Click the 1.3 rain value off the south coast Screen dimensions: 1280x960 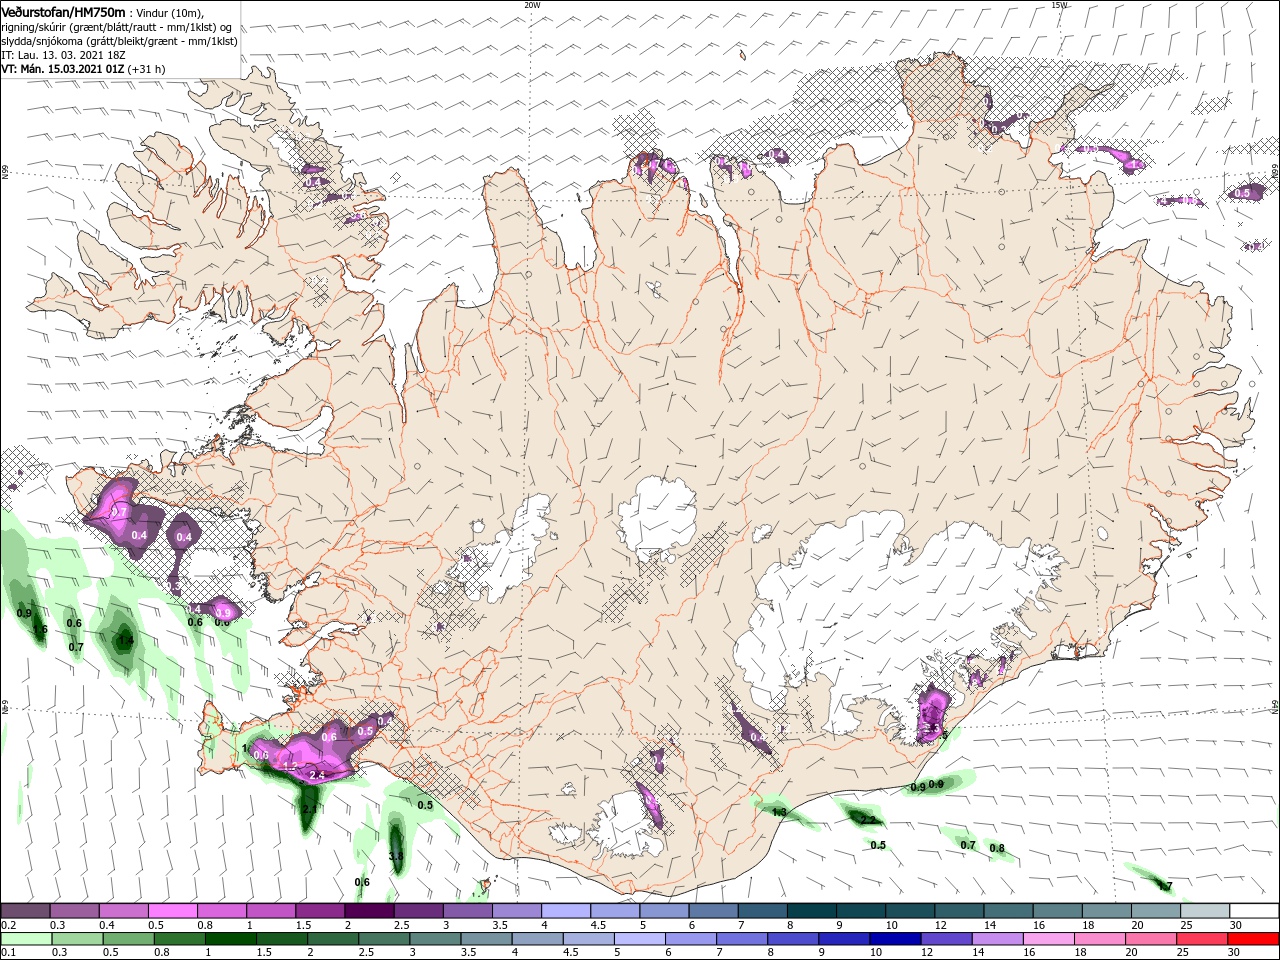pos(780,812)
